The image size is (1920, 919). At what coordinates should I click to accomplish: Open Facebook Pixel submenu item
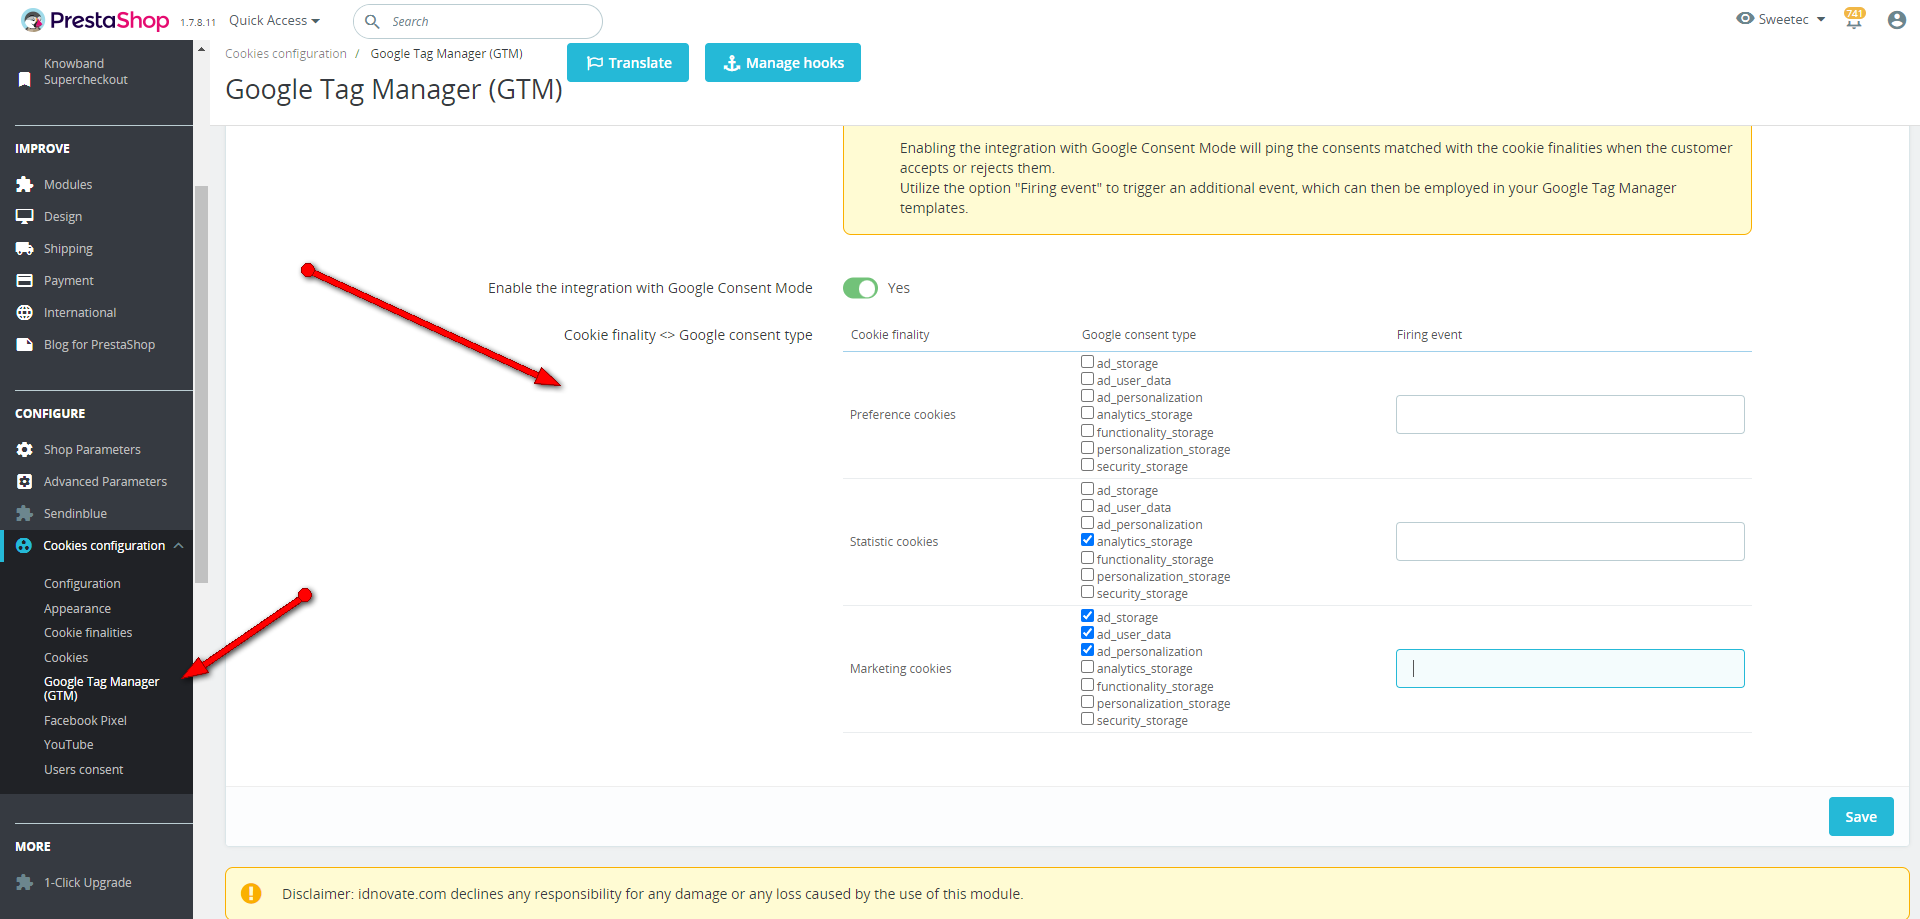pyautogui.click(x=85, y=720)
